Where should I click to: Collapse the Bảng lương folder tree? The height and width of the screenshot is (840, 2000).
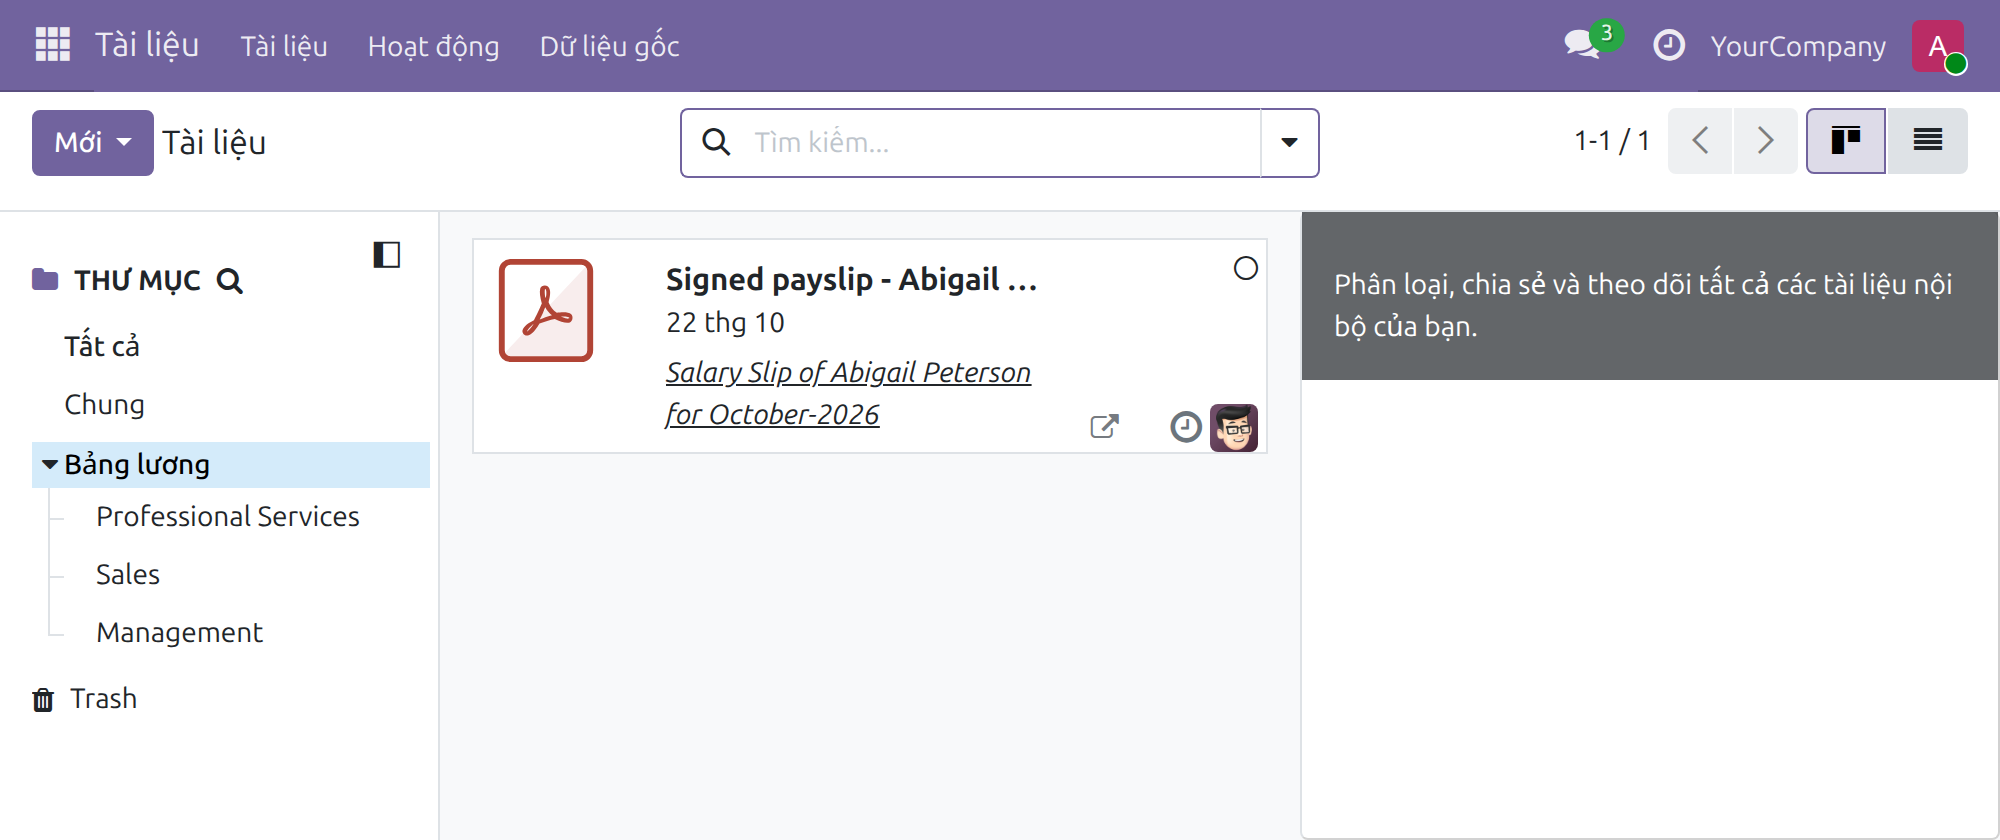[x=50, y=465]
